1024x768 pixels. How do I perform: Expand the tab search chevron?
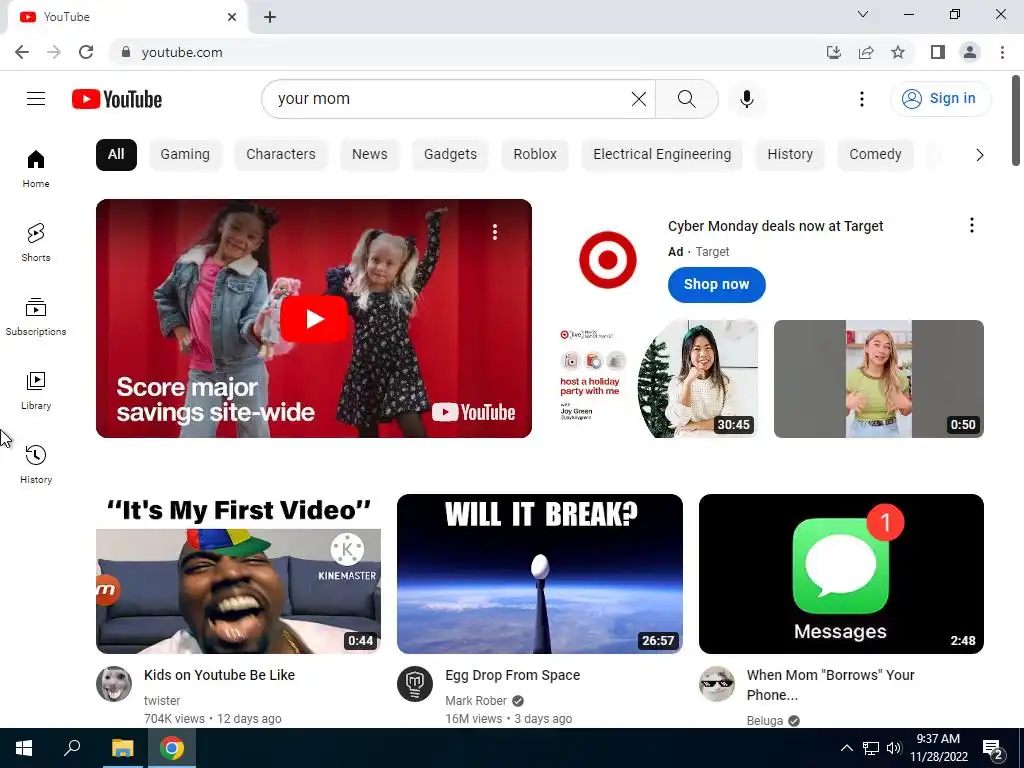click(x=863, y=14)
